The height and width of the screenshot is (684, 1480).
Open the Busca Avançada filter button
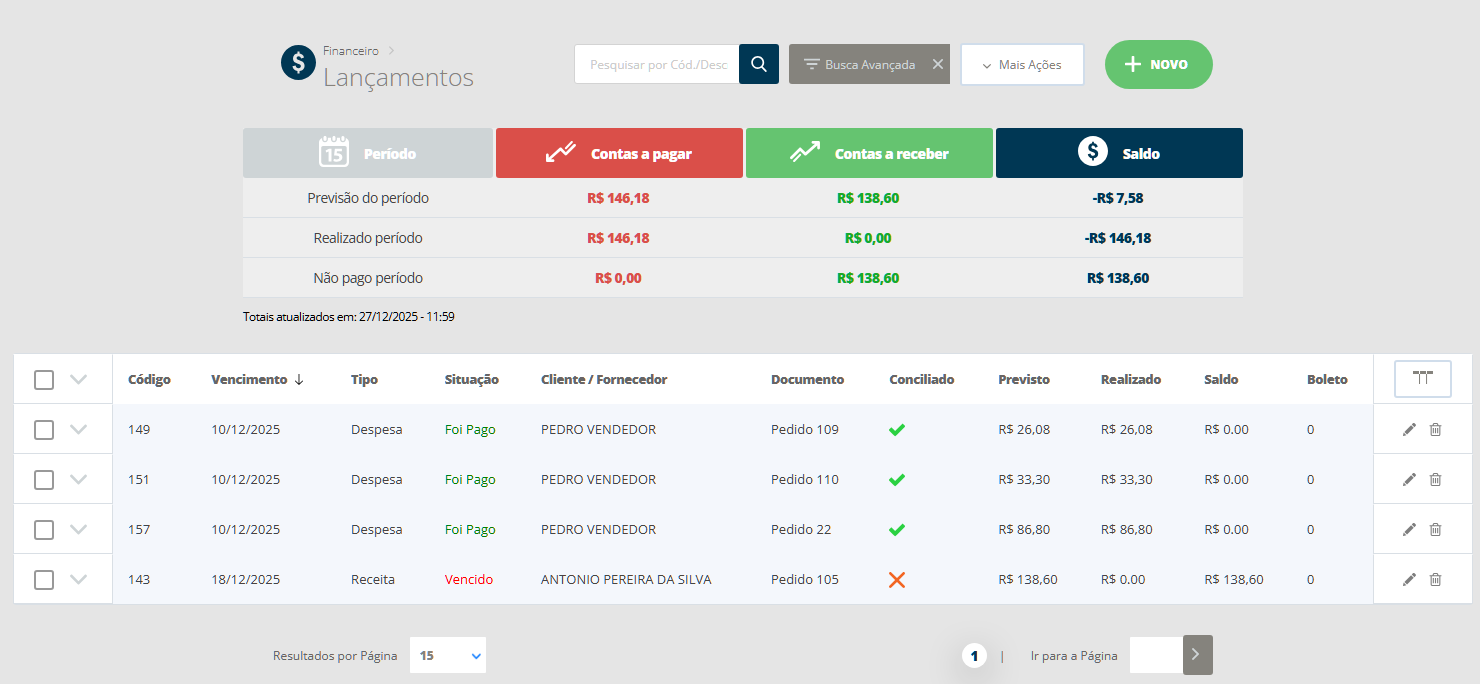point(859,64)
